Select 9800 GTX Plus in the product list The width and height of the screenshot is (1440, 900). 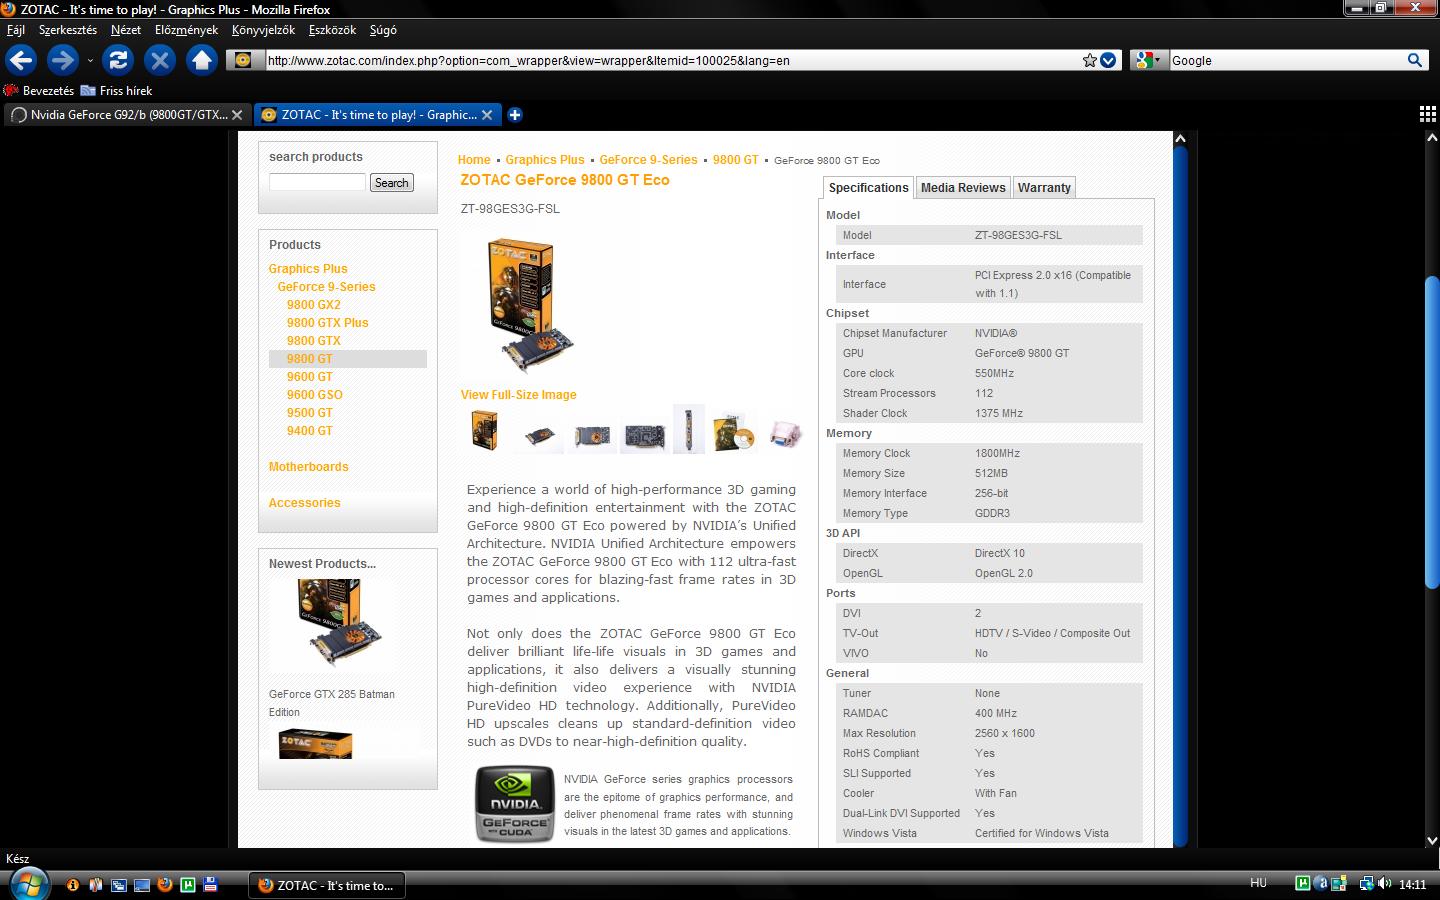point(328,323)
